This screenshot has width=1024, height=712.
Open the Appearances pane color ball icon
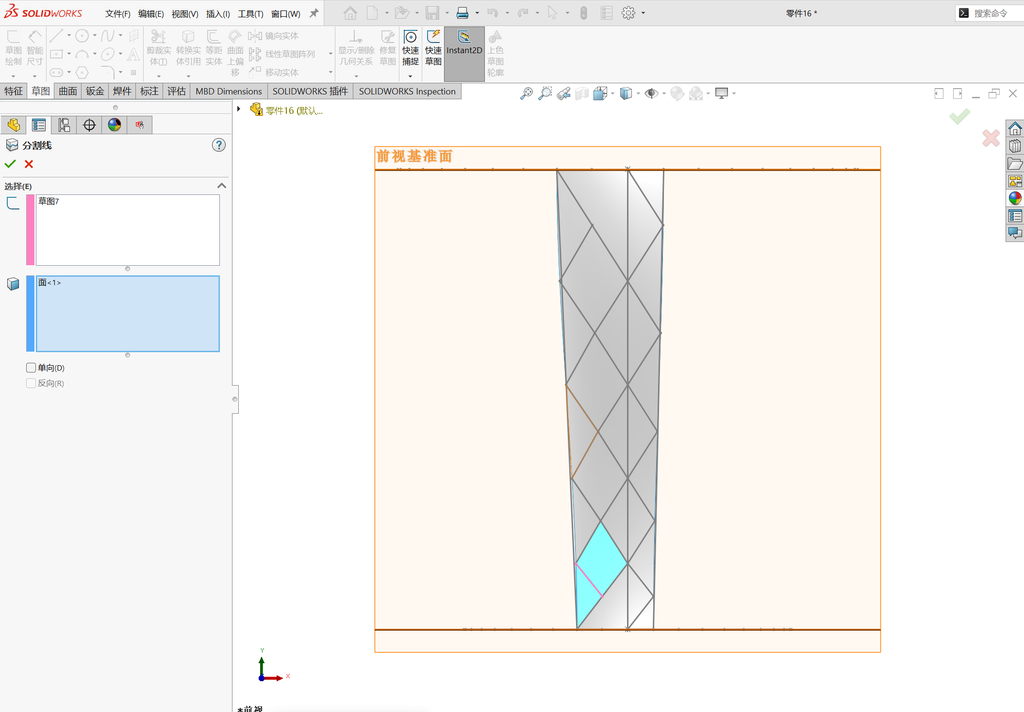tap(1015, 198)
